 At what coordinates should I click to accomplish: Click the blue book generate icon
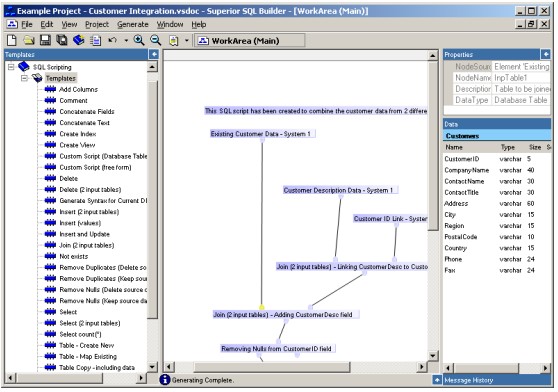coord(79,41)
